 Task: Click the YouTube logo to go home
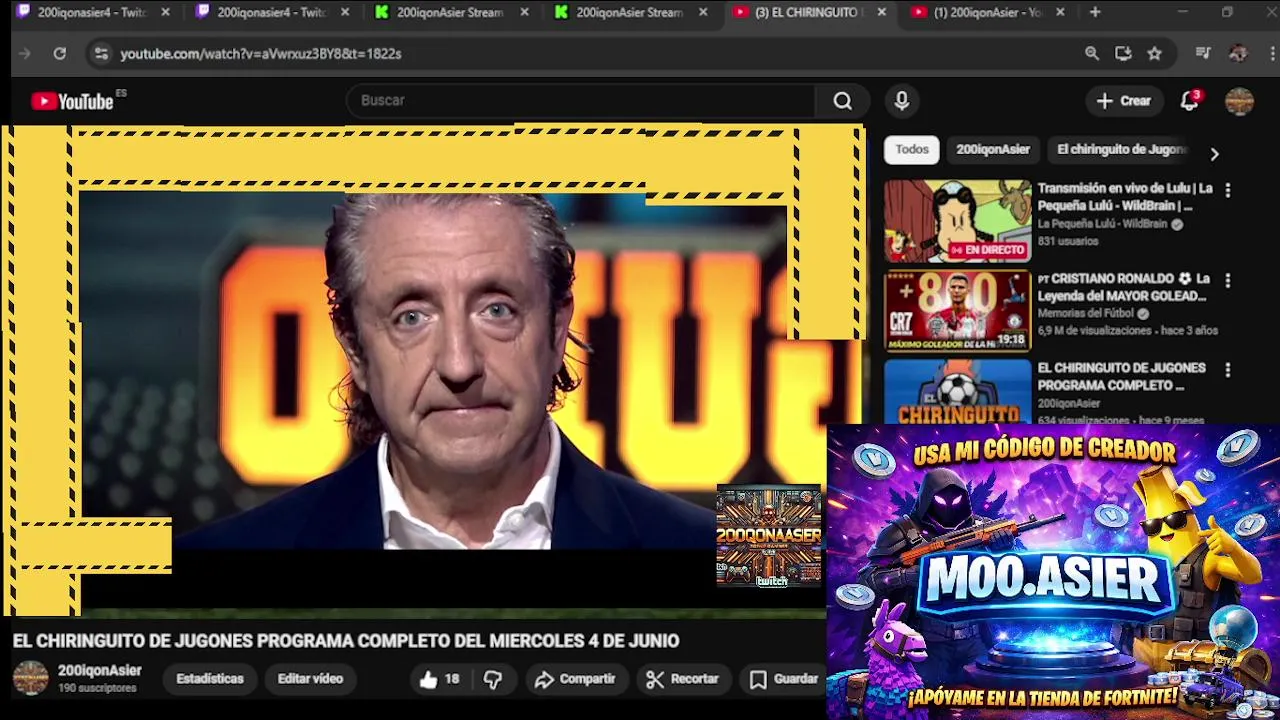[x=72, y=101]
